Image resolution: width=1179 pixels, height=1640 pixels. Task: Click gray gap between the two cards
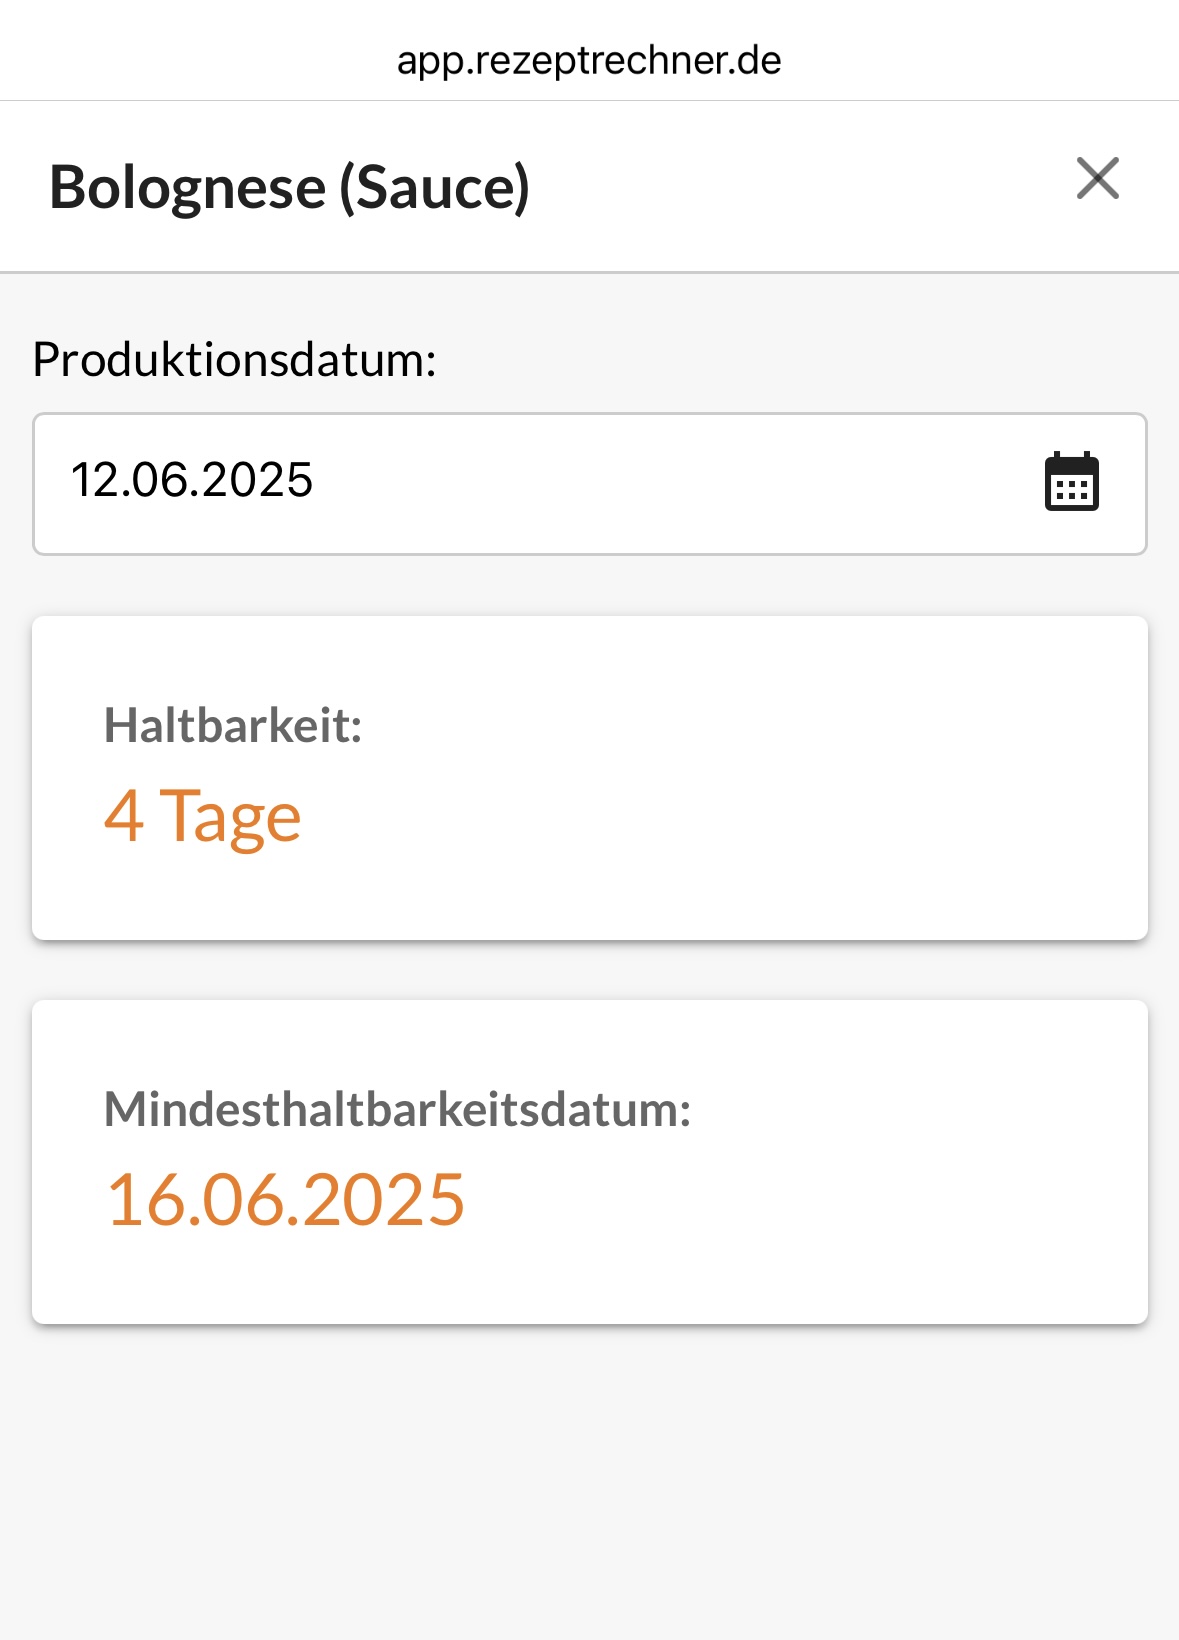pos(589,971)
